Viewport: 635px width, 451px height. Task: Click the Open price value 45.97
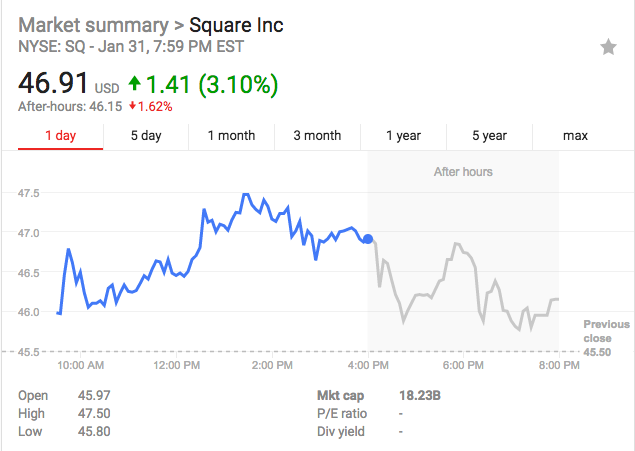[94, 395]
